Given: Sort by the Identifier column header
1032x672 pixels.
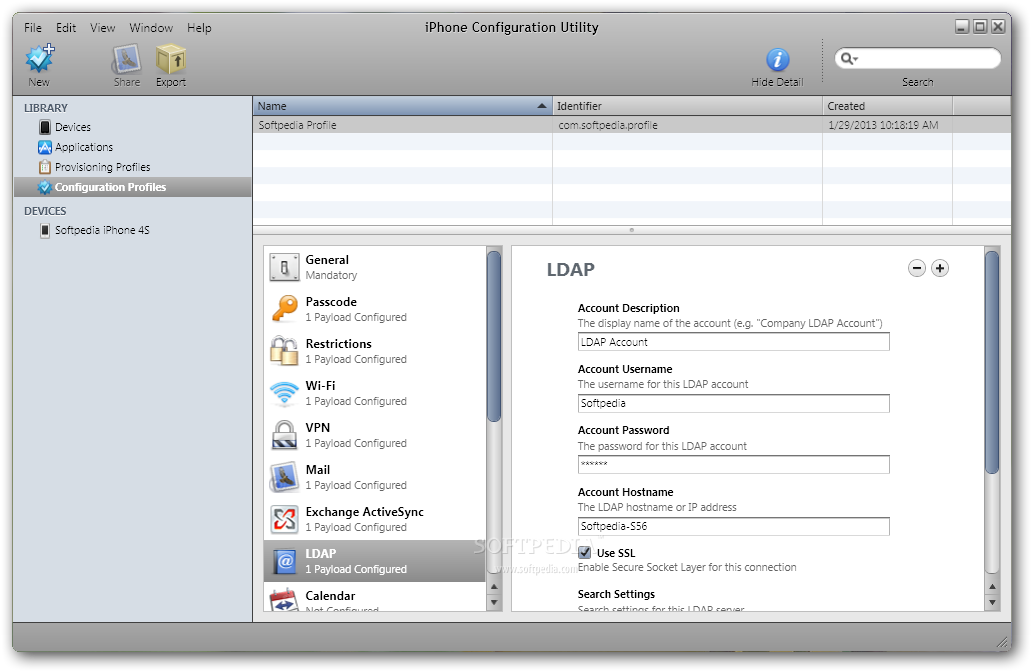Looking at the screenshot, I should [x=687, y=106].
